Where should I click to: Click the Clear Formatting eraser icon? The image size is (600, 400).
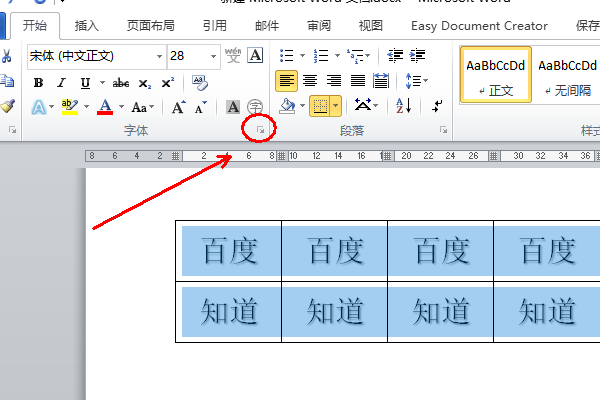pos(200,83)
